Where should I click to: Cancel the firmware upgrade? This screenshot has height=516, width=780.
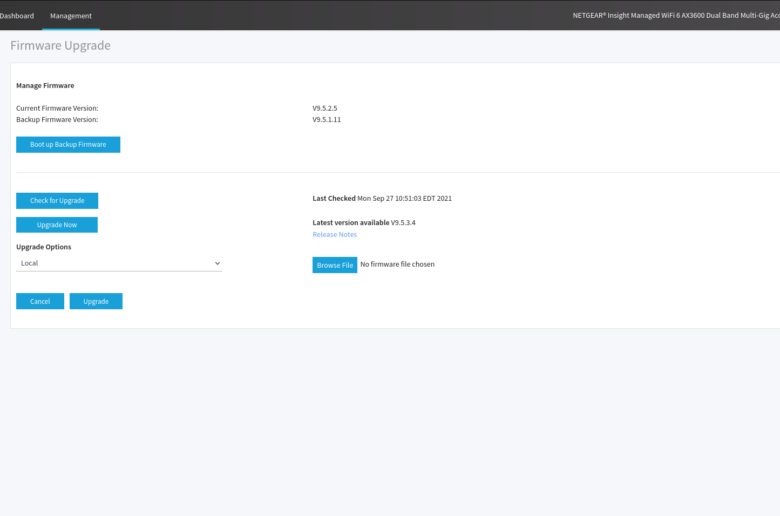click(40, 302)
